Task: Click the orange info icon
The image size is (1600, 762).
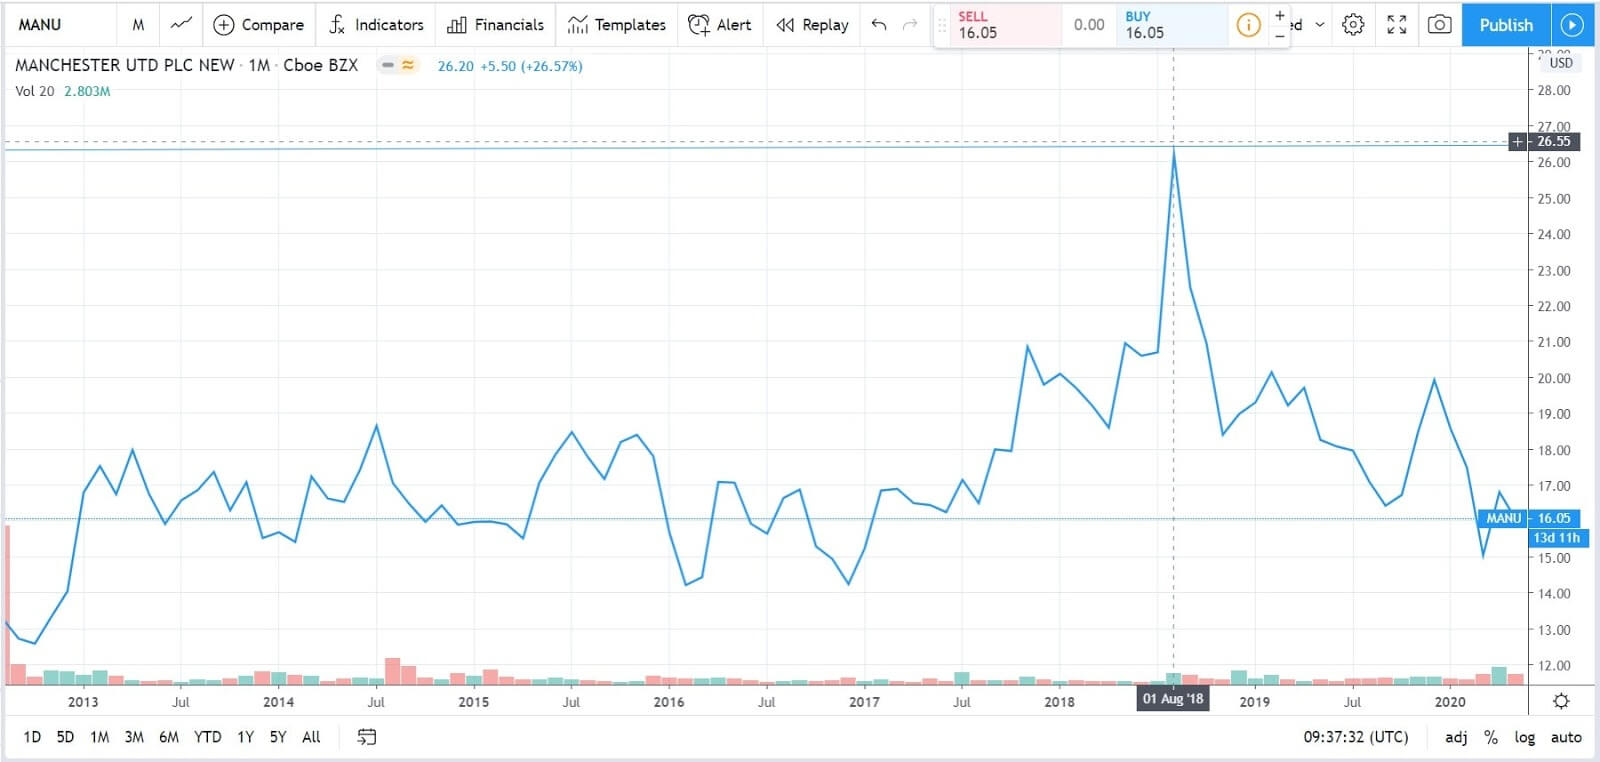Action: [1248, 25]
